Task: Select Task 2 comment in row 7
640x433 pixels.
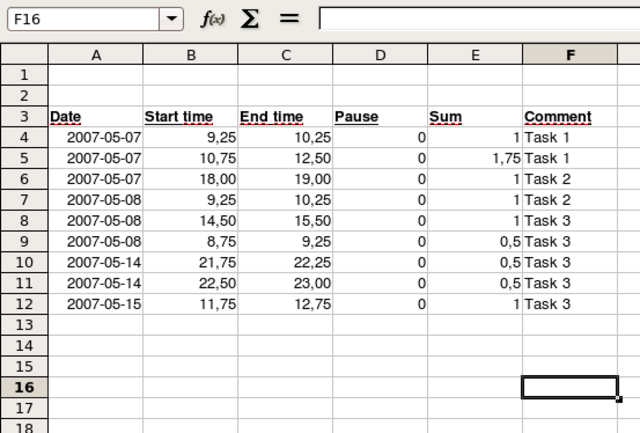Action: 570,200
